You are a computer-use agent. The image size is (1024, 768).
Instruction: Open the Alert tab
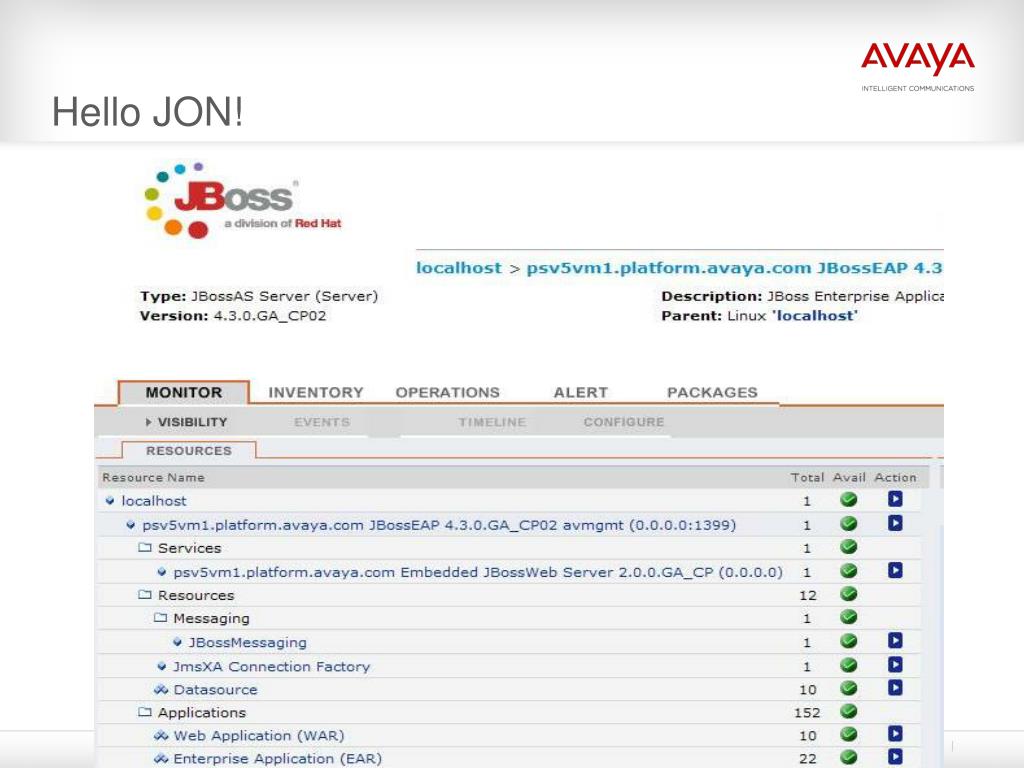[x=581, y=392]
